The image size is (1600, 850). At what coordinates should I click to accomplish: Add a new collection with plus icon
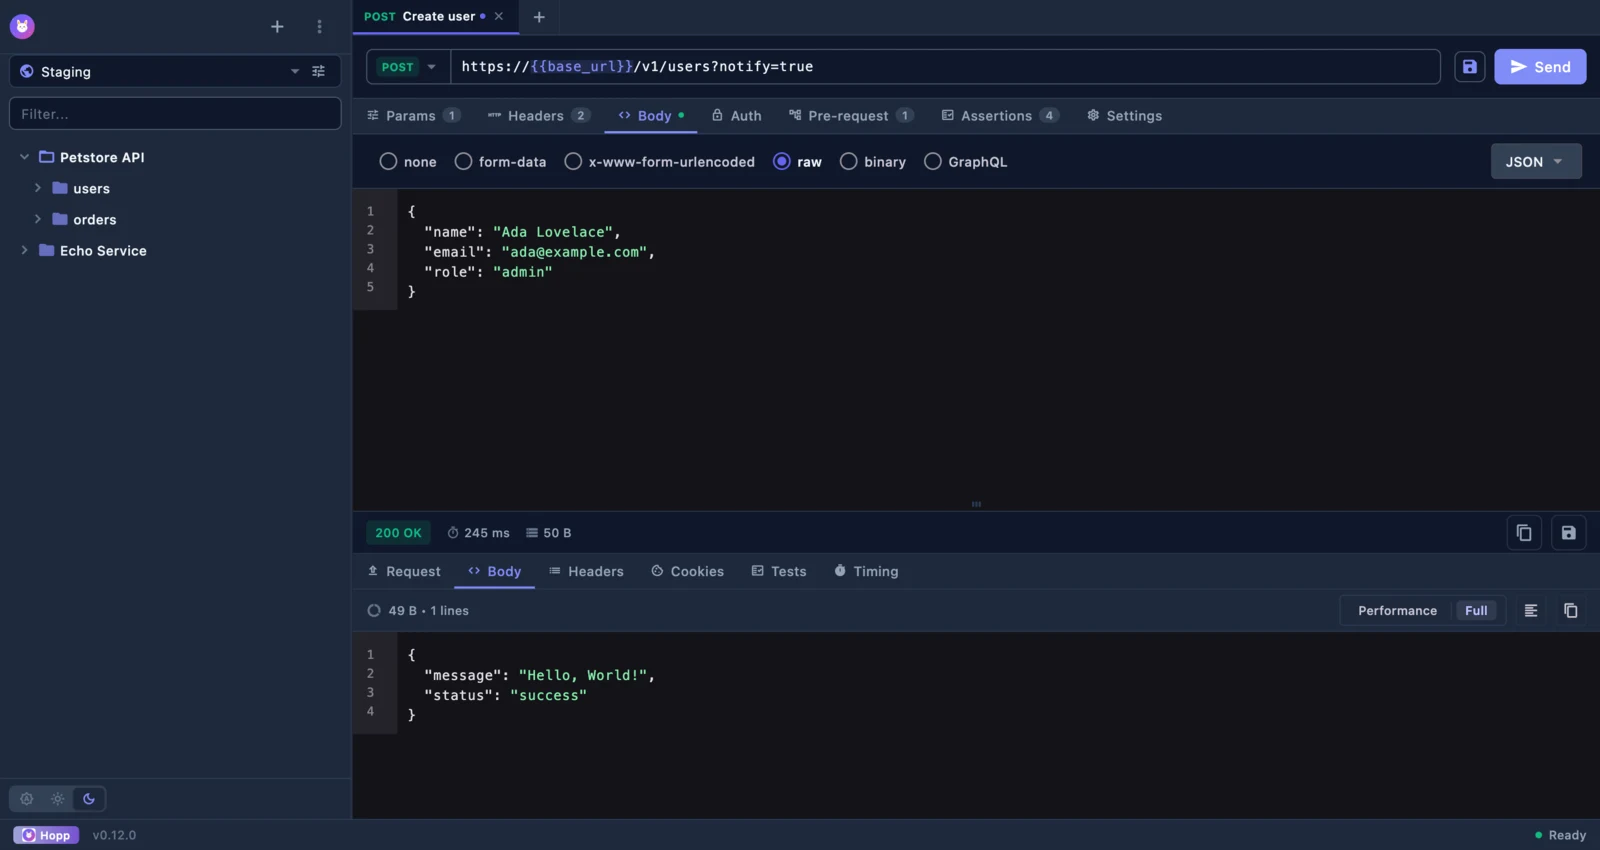coord(277,27)
